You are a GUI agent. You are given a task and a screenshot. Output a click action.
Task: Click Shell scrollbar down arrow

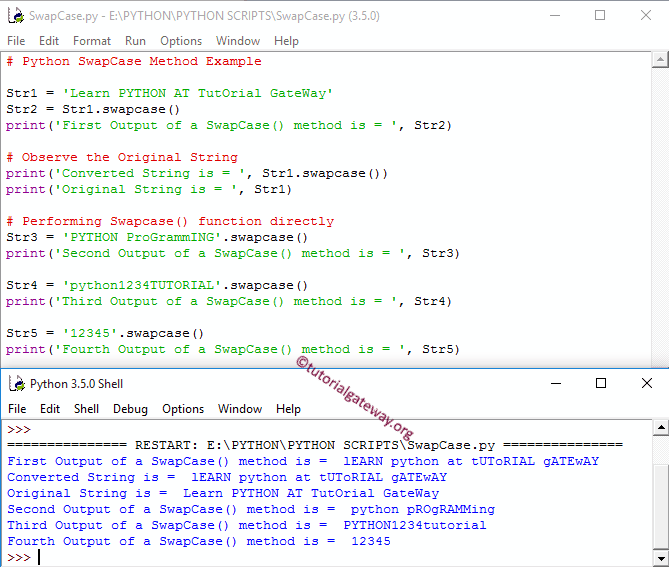point(661,558)
